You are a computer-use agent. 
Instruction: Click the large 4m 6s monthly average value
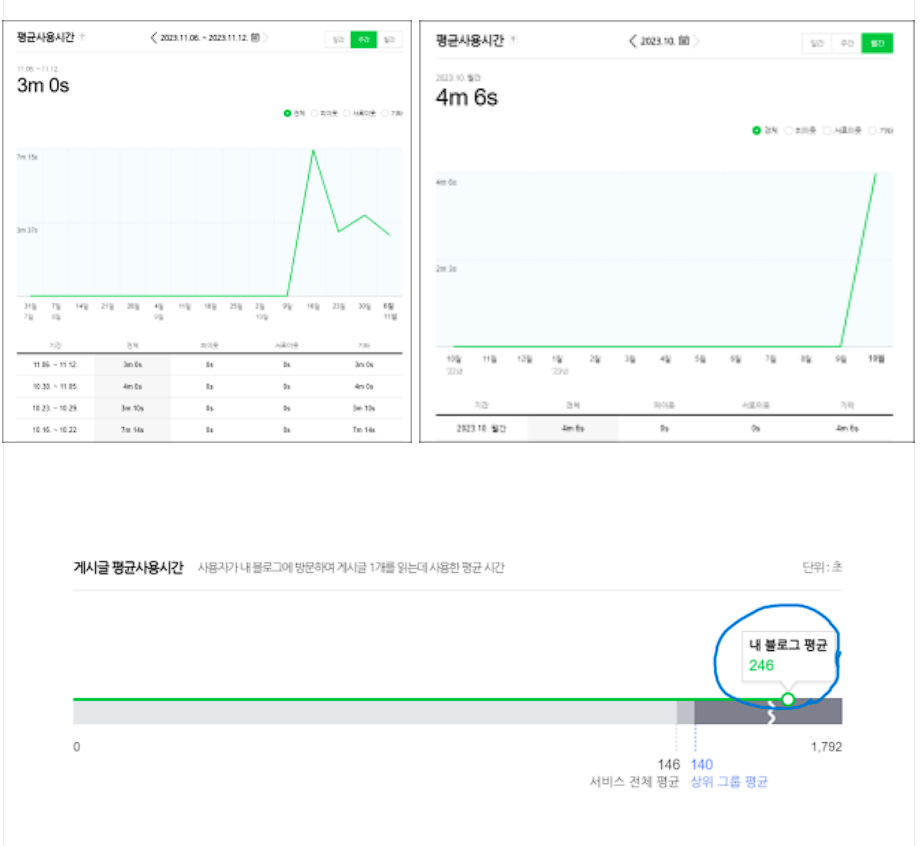point(467,98)
